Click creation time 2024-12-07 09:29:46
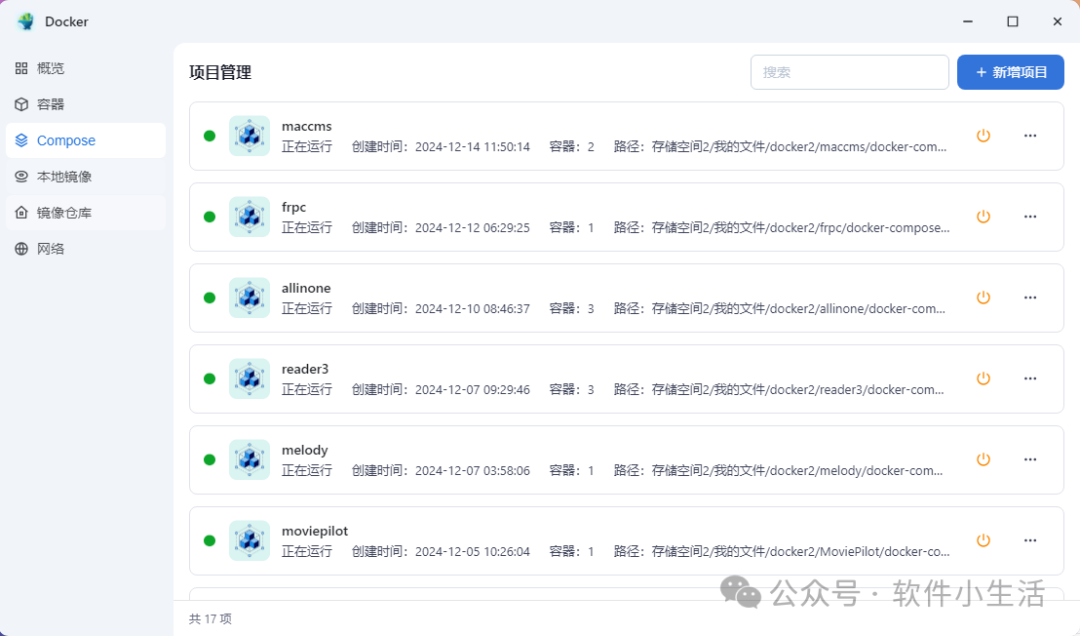The image size is (1080, 636). click(x=472, y=389)
